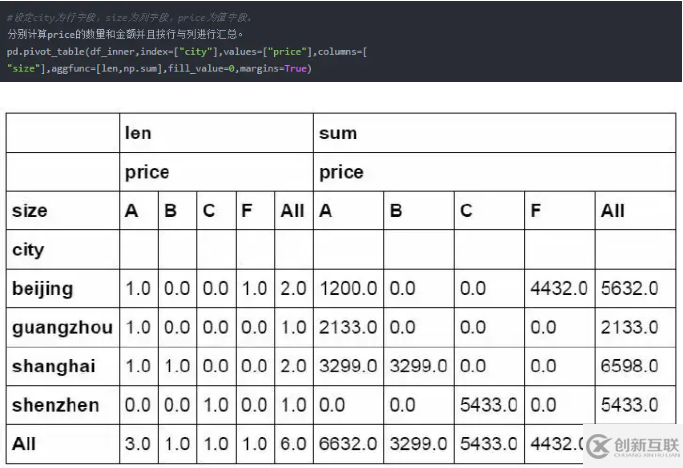Click the 'city' index label cell
This screenshot has width=683, height=468.
(28, 250)
